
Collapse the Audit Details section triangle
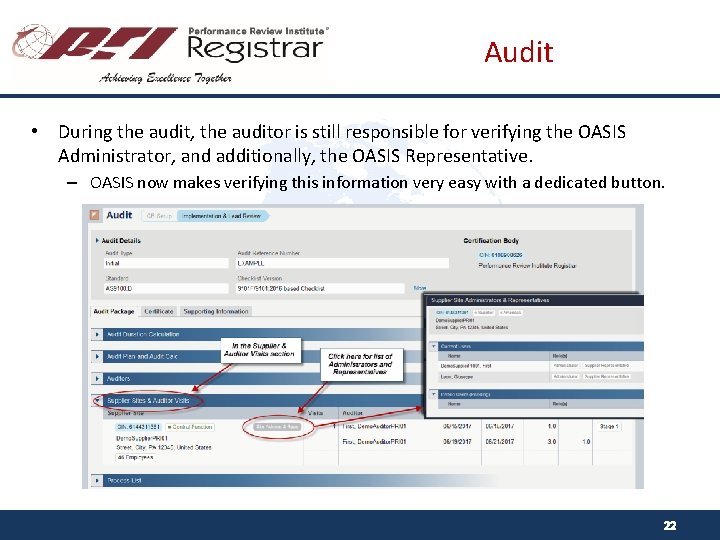tap(97, 240)
